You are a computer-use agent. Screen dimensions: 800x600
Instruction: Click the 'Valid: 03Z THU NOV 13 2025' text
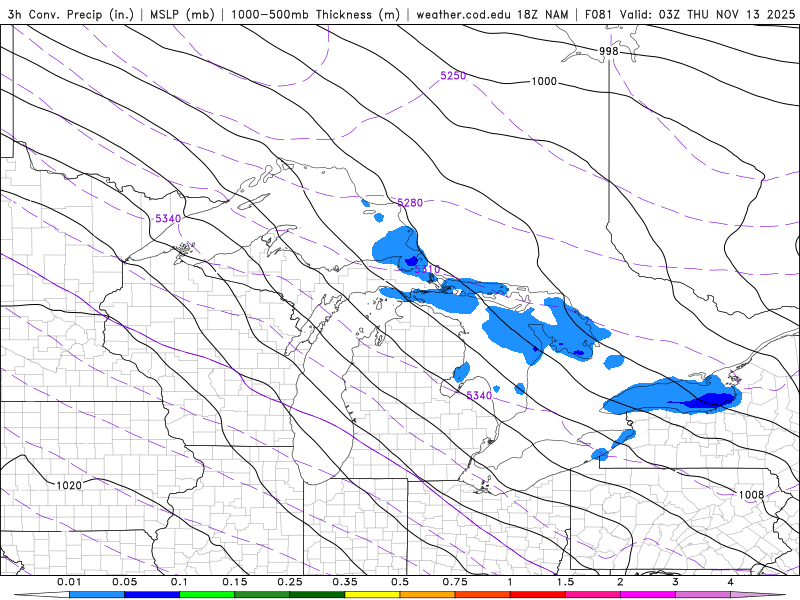pos(707,14)
